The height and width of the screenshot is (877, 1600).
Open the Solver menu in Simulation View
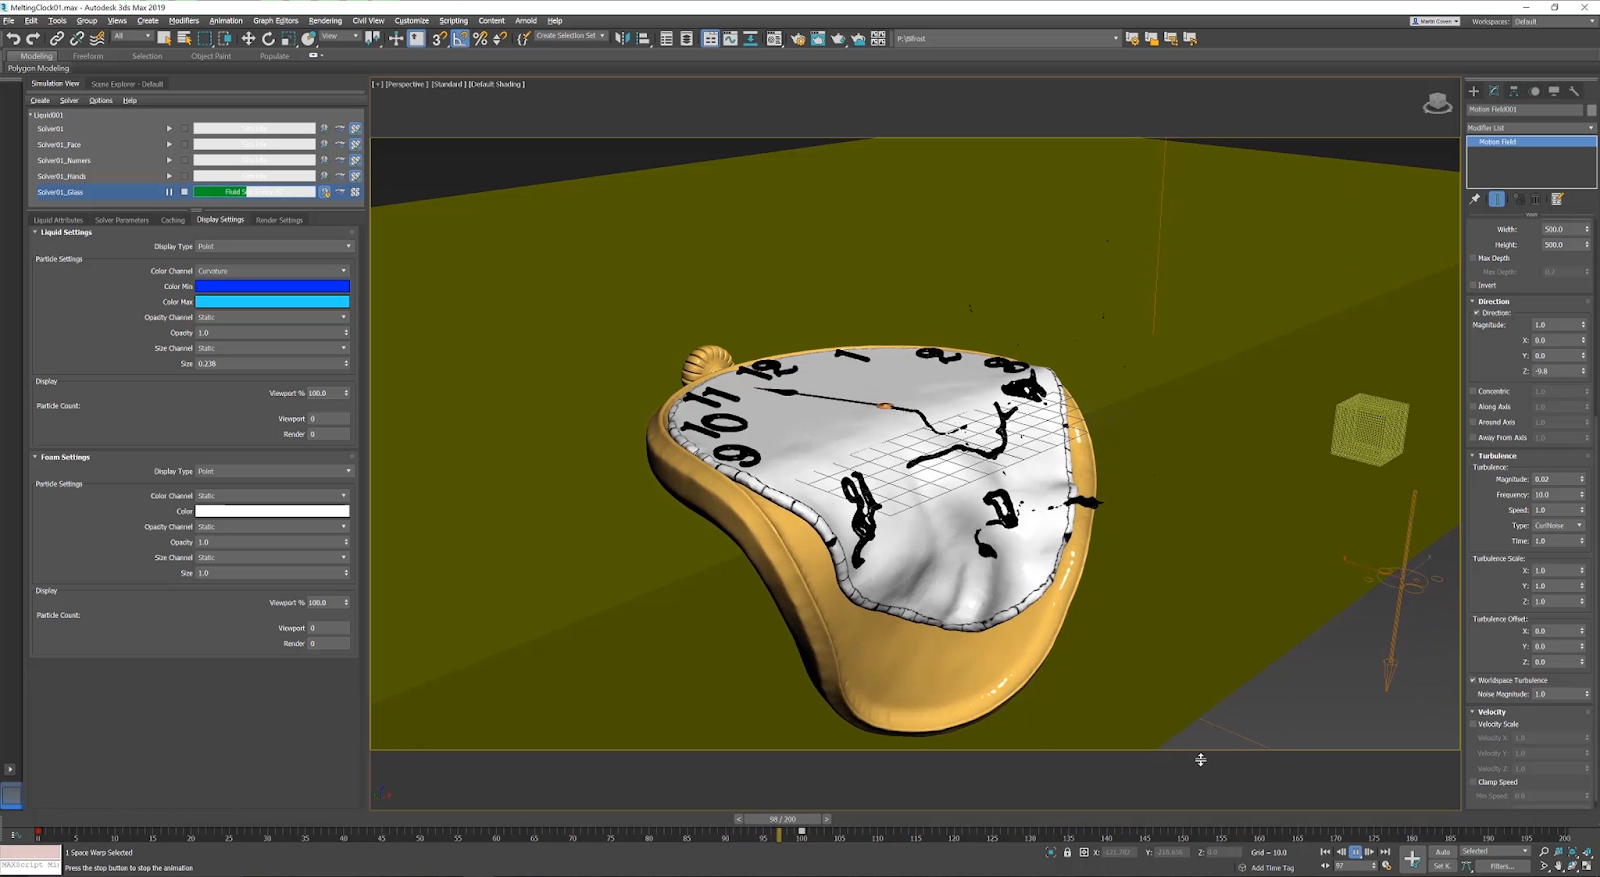pos(69,100)
